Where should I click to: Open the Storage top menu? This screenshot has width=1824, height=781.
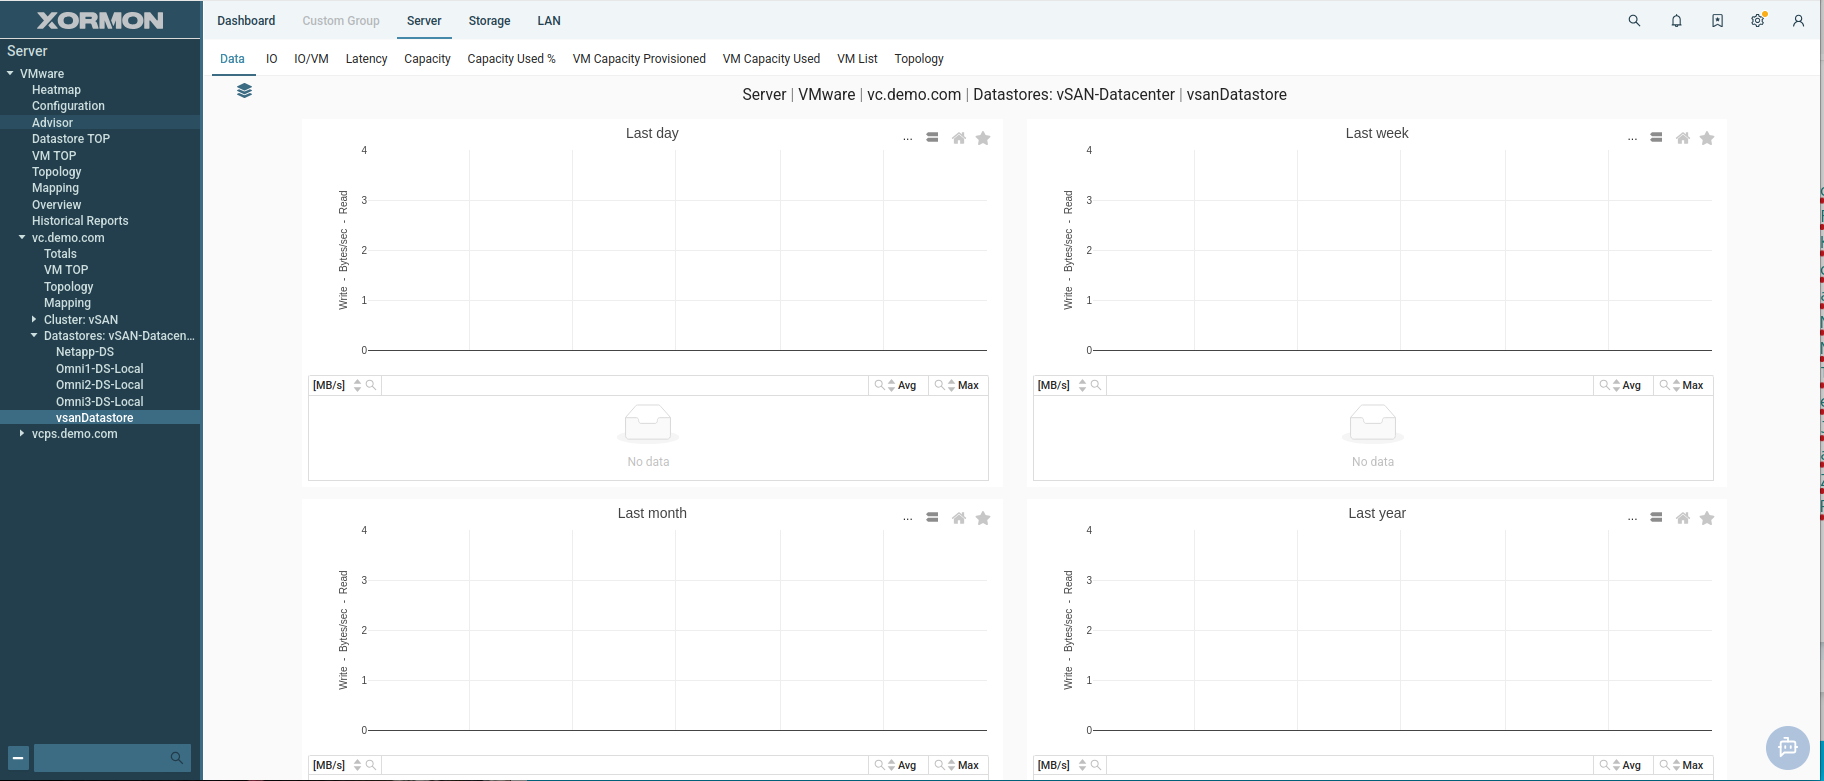[489, 21]
